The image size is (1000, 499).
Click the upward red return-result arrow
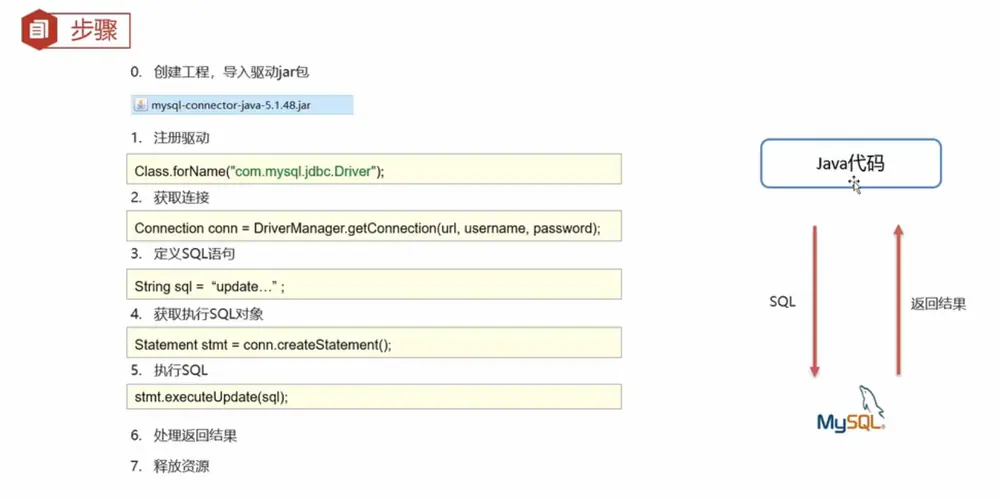898,300
